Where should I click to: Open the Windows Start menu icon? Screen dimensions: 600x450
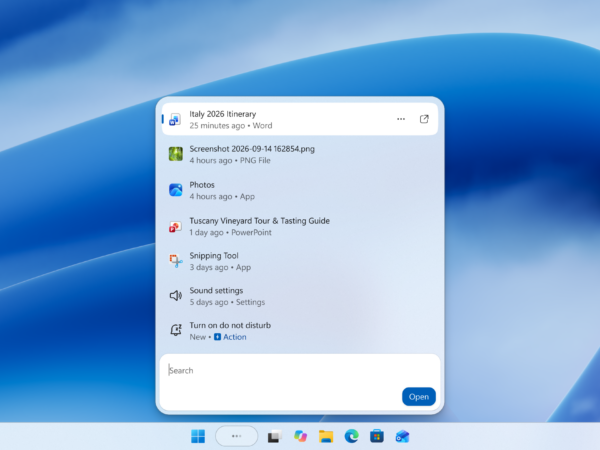coord(198,436)
